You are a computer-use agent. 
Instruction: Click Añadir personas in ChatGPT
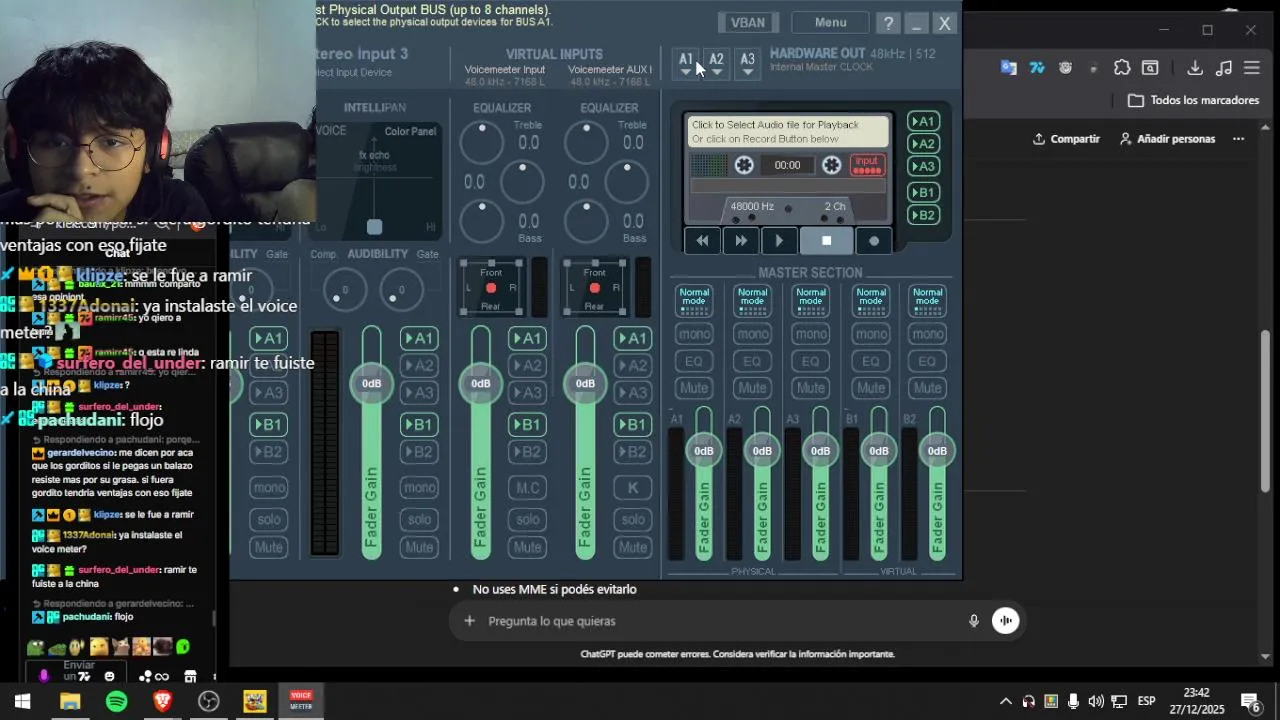click(1167, 139)
